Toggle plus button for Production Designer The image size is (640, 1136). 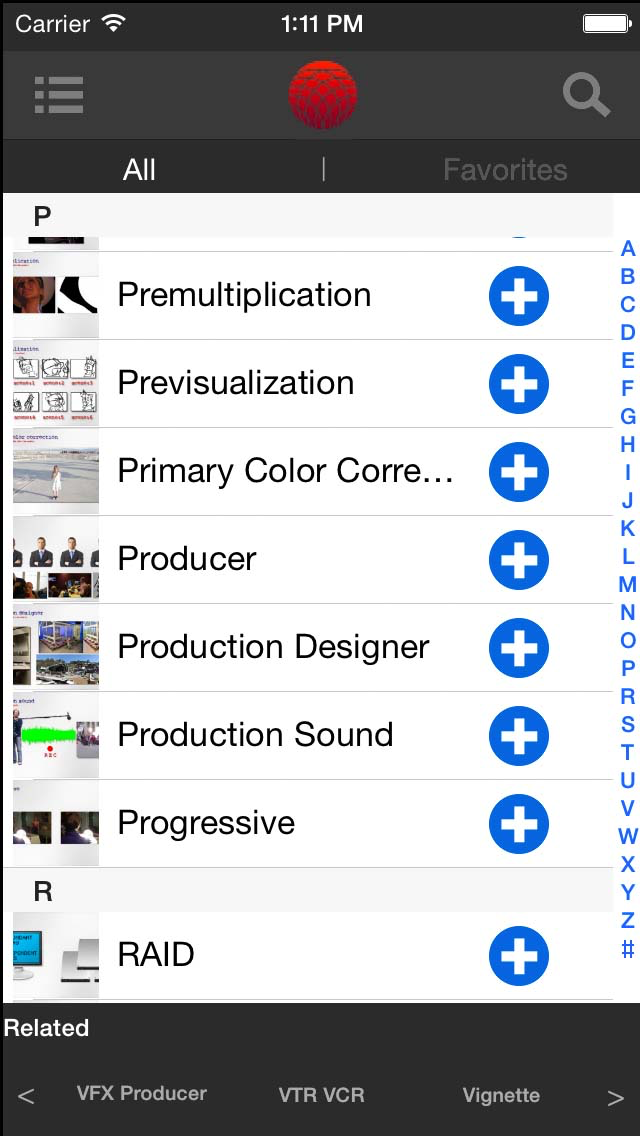click(x=518, y=648)
